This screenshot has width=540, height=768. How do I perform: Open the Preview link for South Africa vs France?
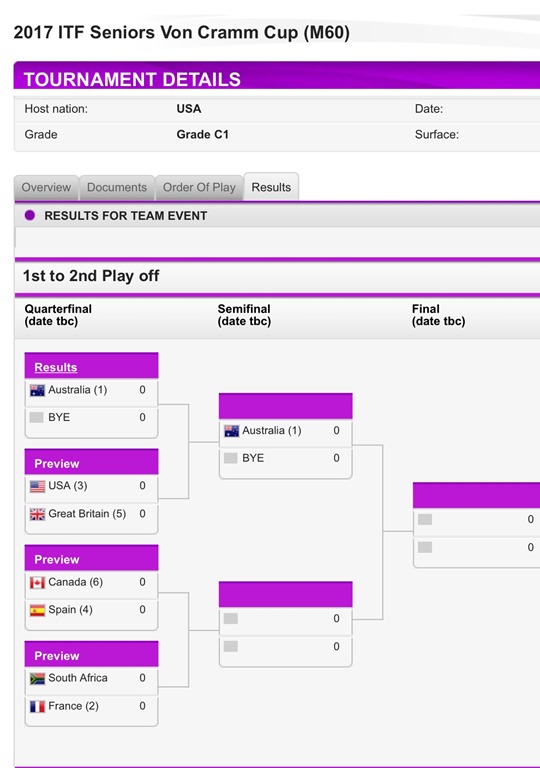pyautogui.click(x=56, y=656)
